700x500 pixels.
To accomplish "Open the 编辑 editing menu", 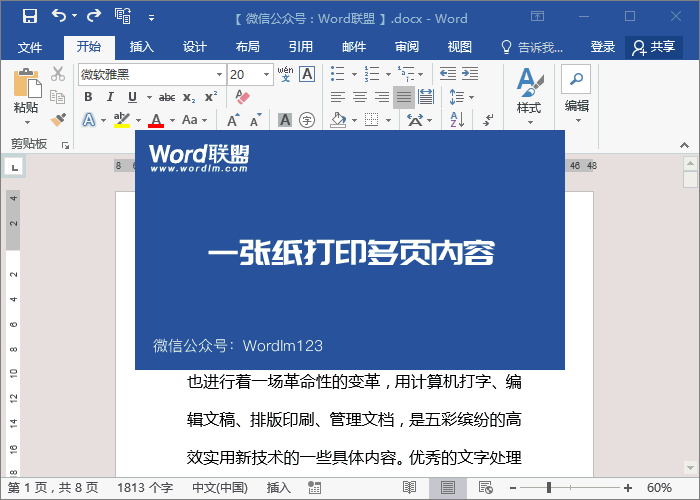I will (577, 95).
